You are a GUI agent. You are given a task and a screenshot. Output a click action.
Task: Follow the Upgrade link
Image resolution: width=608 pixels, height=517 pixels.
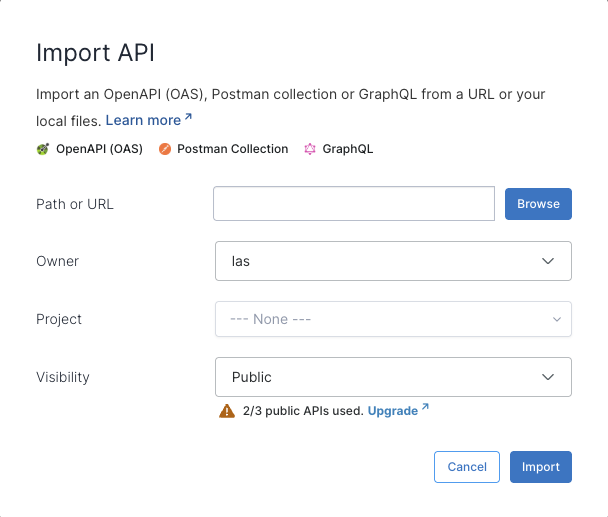(x=393, y=411)
